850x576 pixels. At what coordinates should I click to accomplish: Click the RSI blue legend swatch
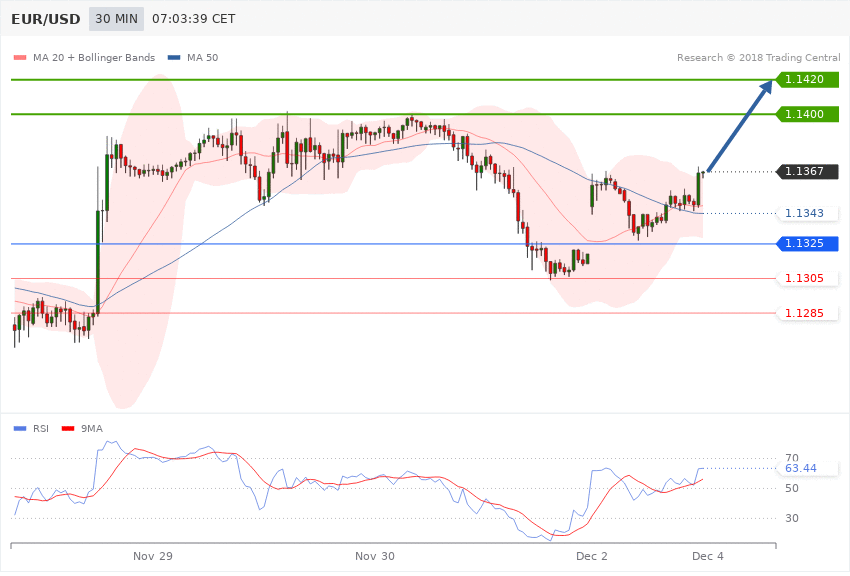[20, 429]
